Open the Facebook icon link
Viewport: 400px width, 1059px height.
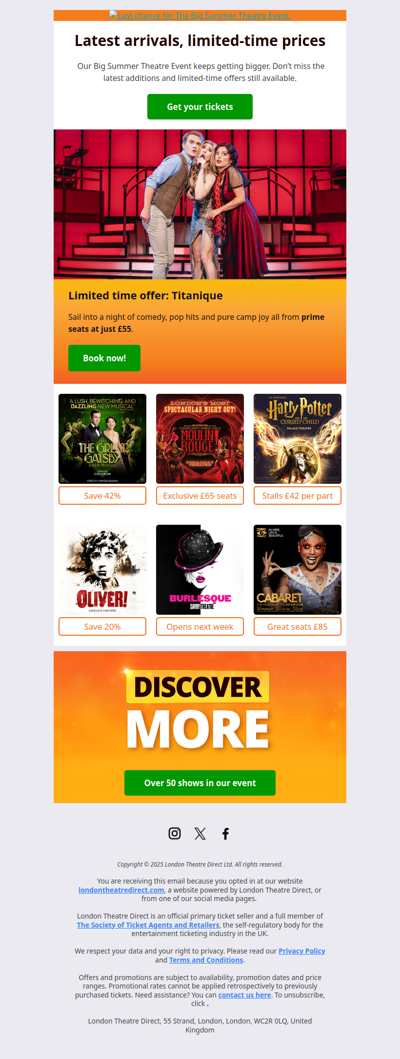[x=226, y=833]
